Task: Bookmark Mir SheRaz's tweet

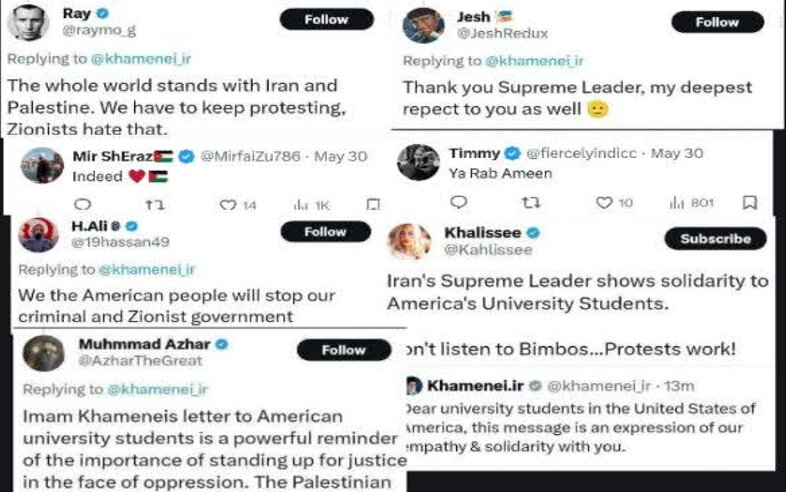Action: coord(372,204)
